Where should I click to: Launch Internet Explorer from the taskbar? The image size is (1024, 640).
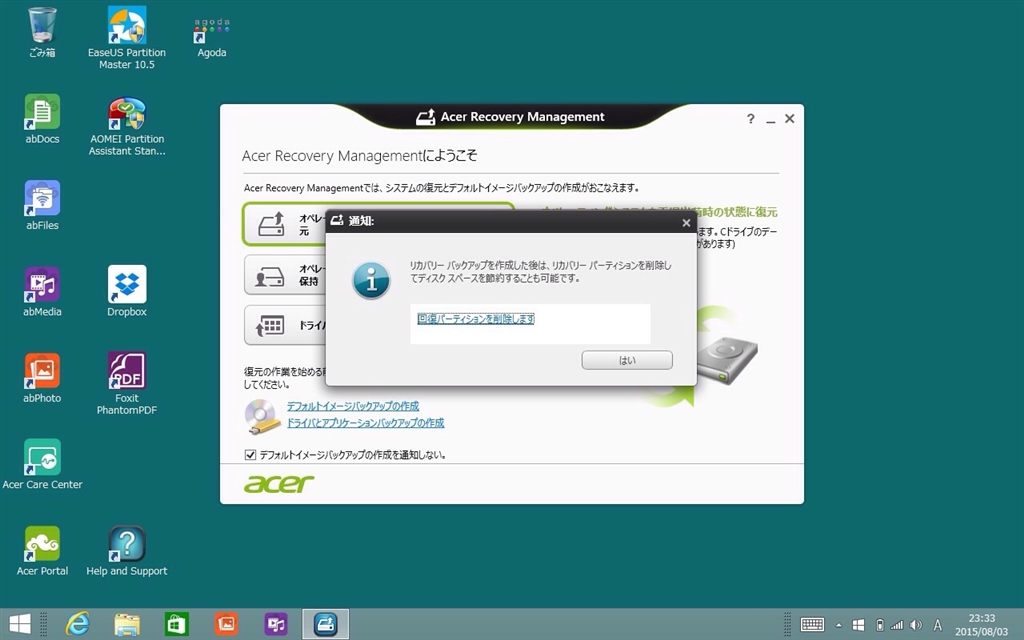point(77,624)
